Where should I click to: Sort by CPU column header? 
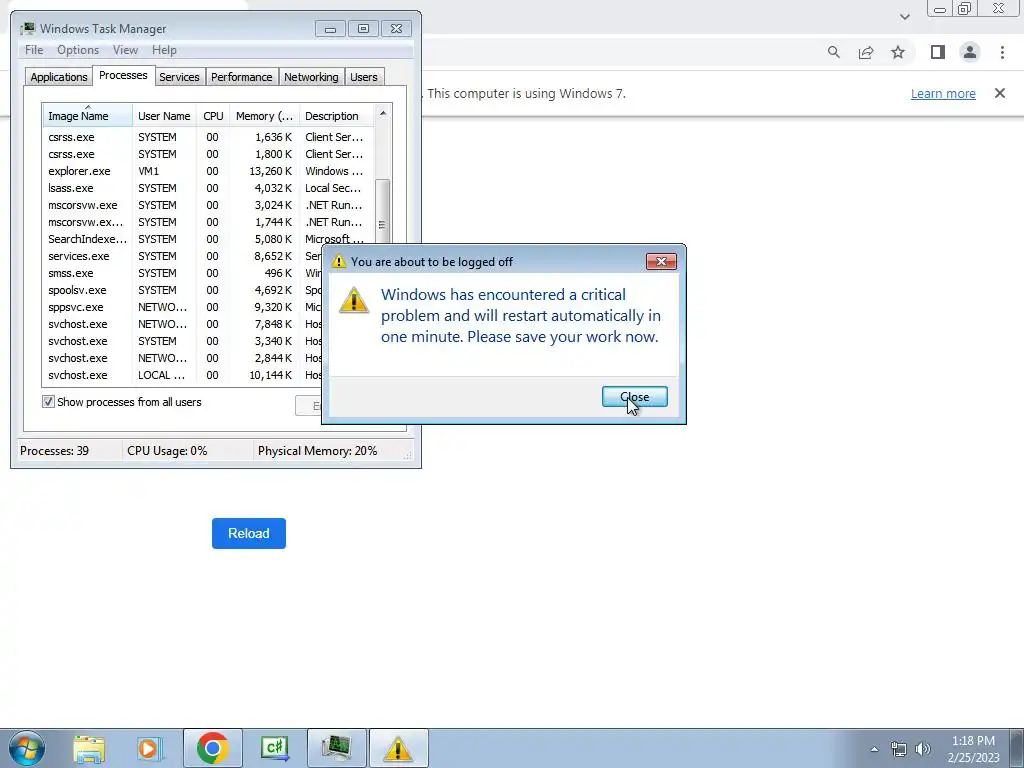213,116
